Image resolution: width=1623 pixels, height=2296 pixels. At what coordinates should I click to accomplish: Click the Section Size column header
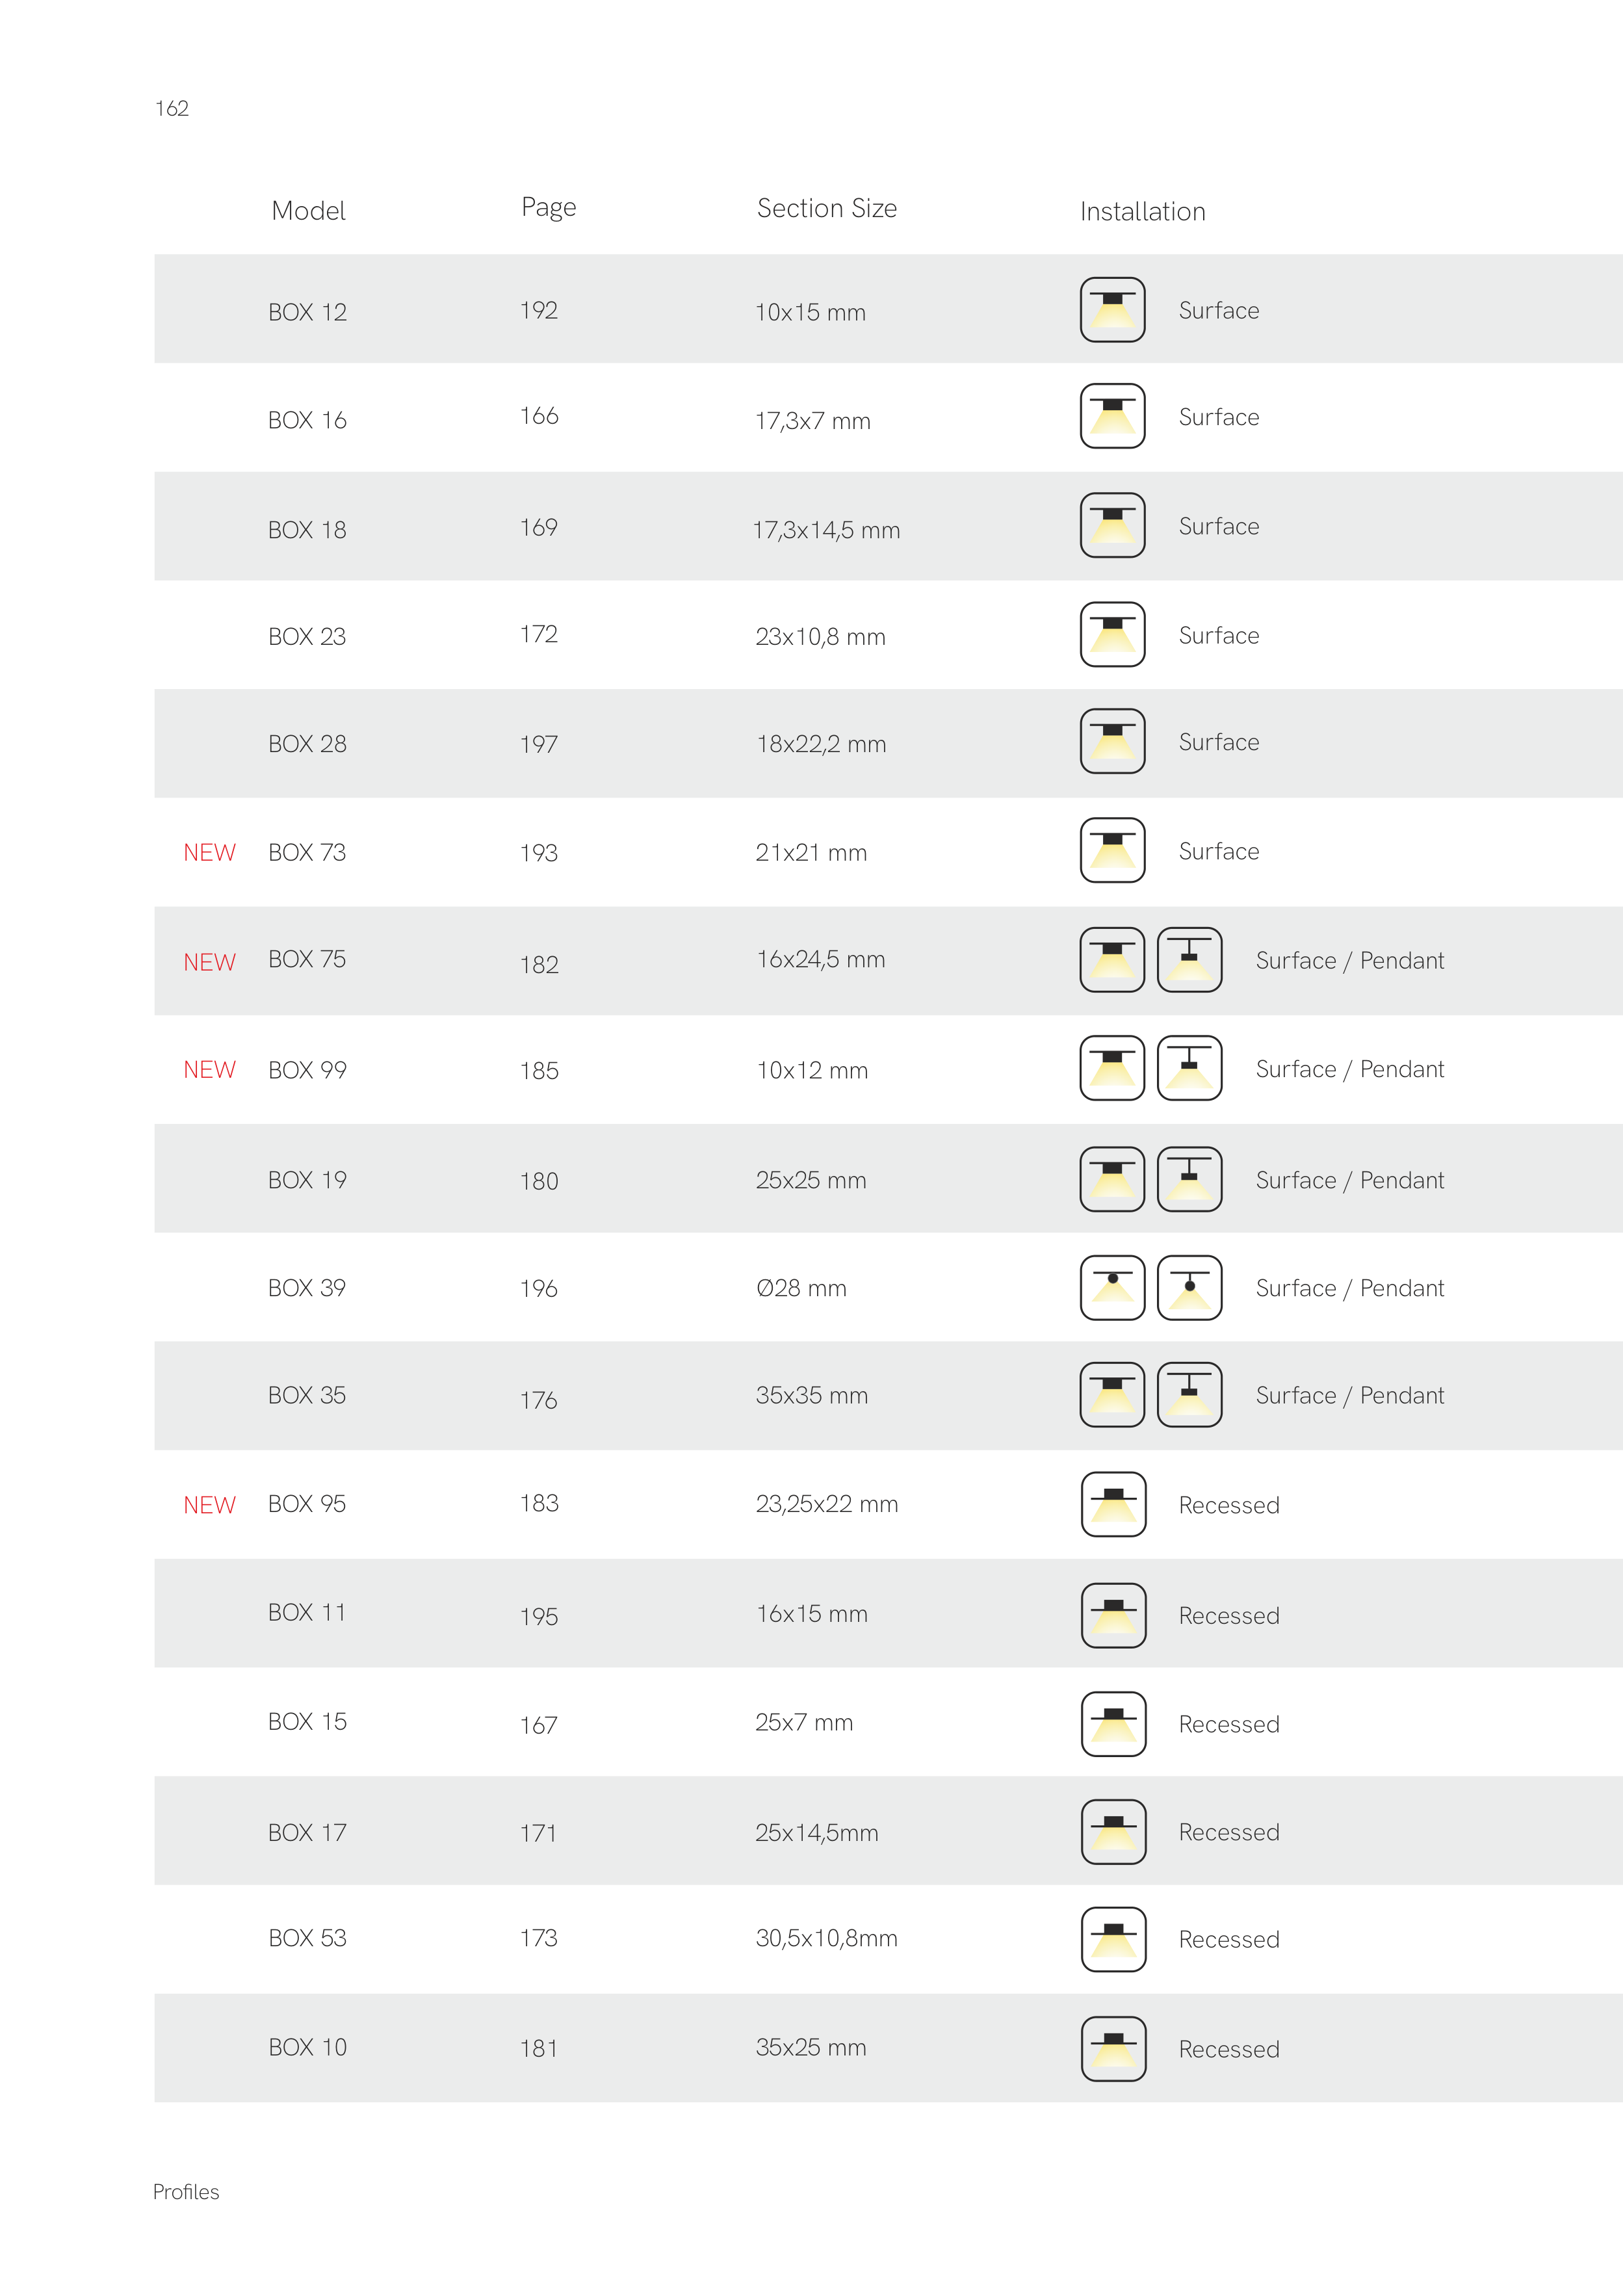(826, 208)
